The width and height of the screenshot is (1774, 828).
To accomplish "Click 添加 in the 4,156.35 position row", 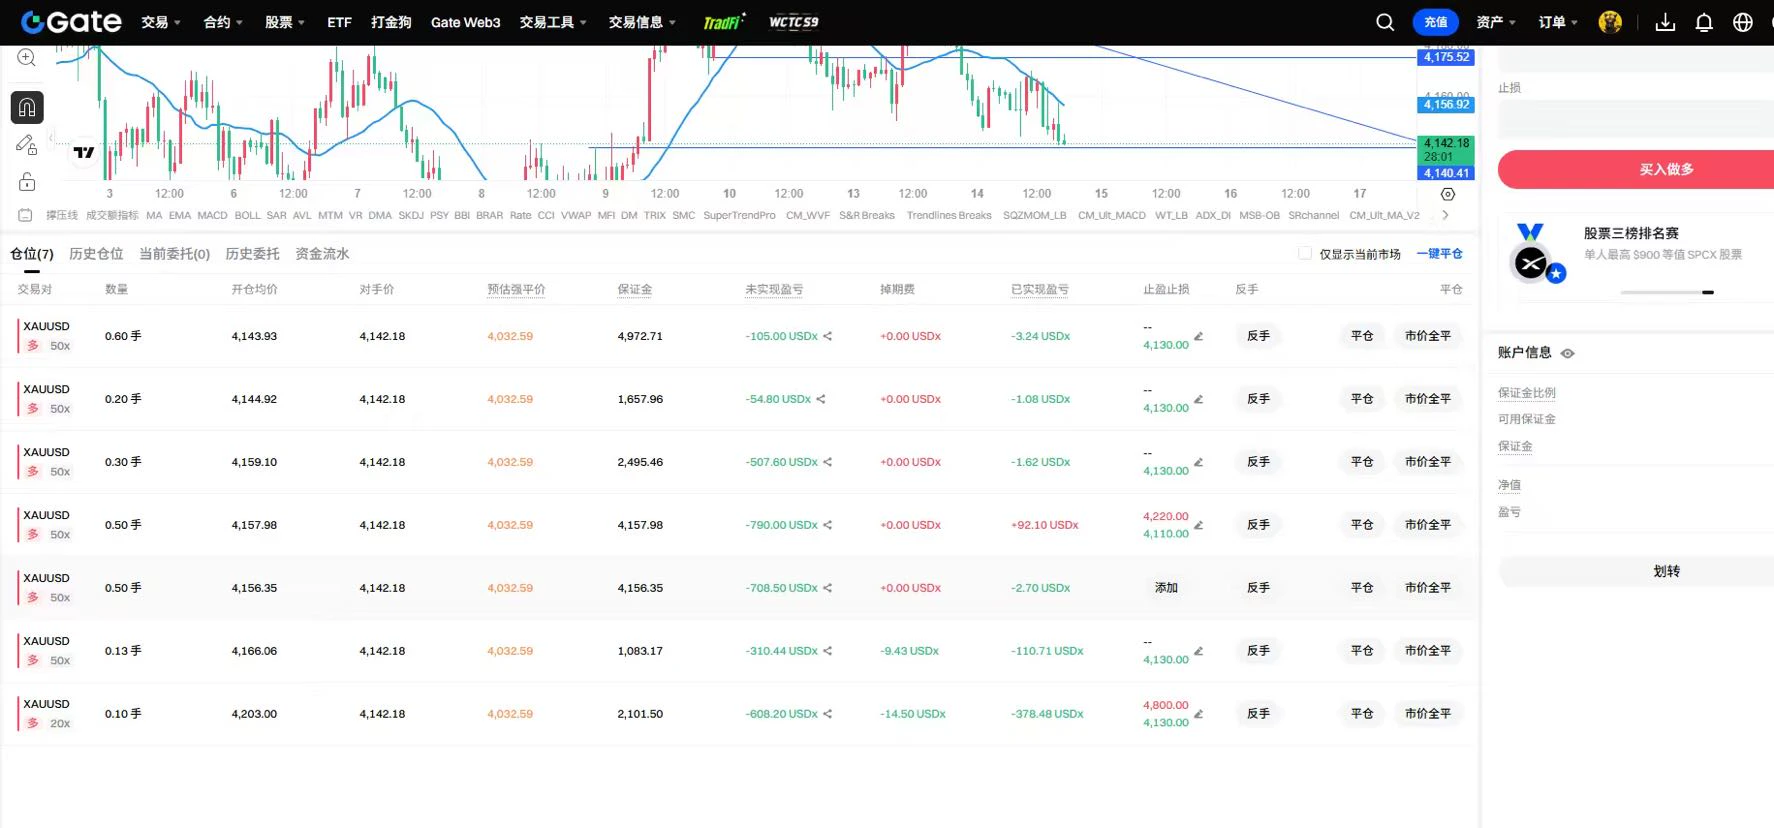I will click(x=1166, y=588).
